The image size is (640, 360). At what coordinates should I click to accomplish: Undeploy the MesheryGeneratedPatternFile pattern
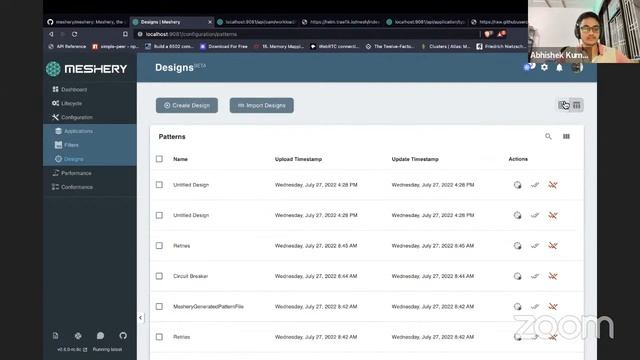pos(553,307)
